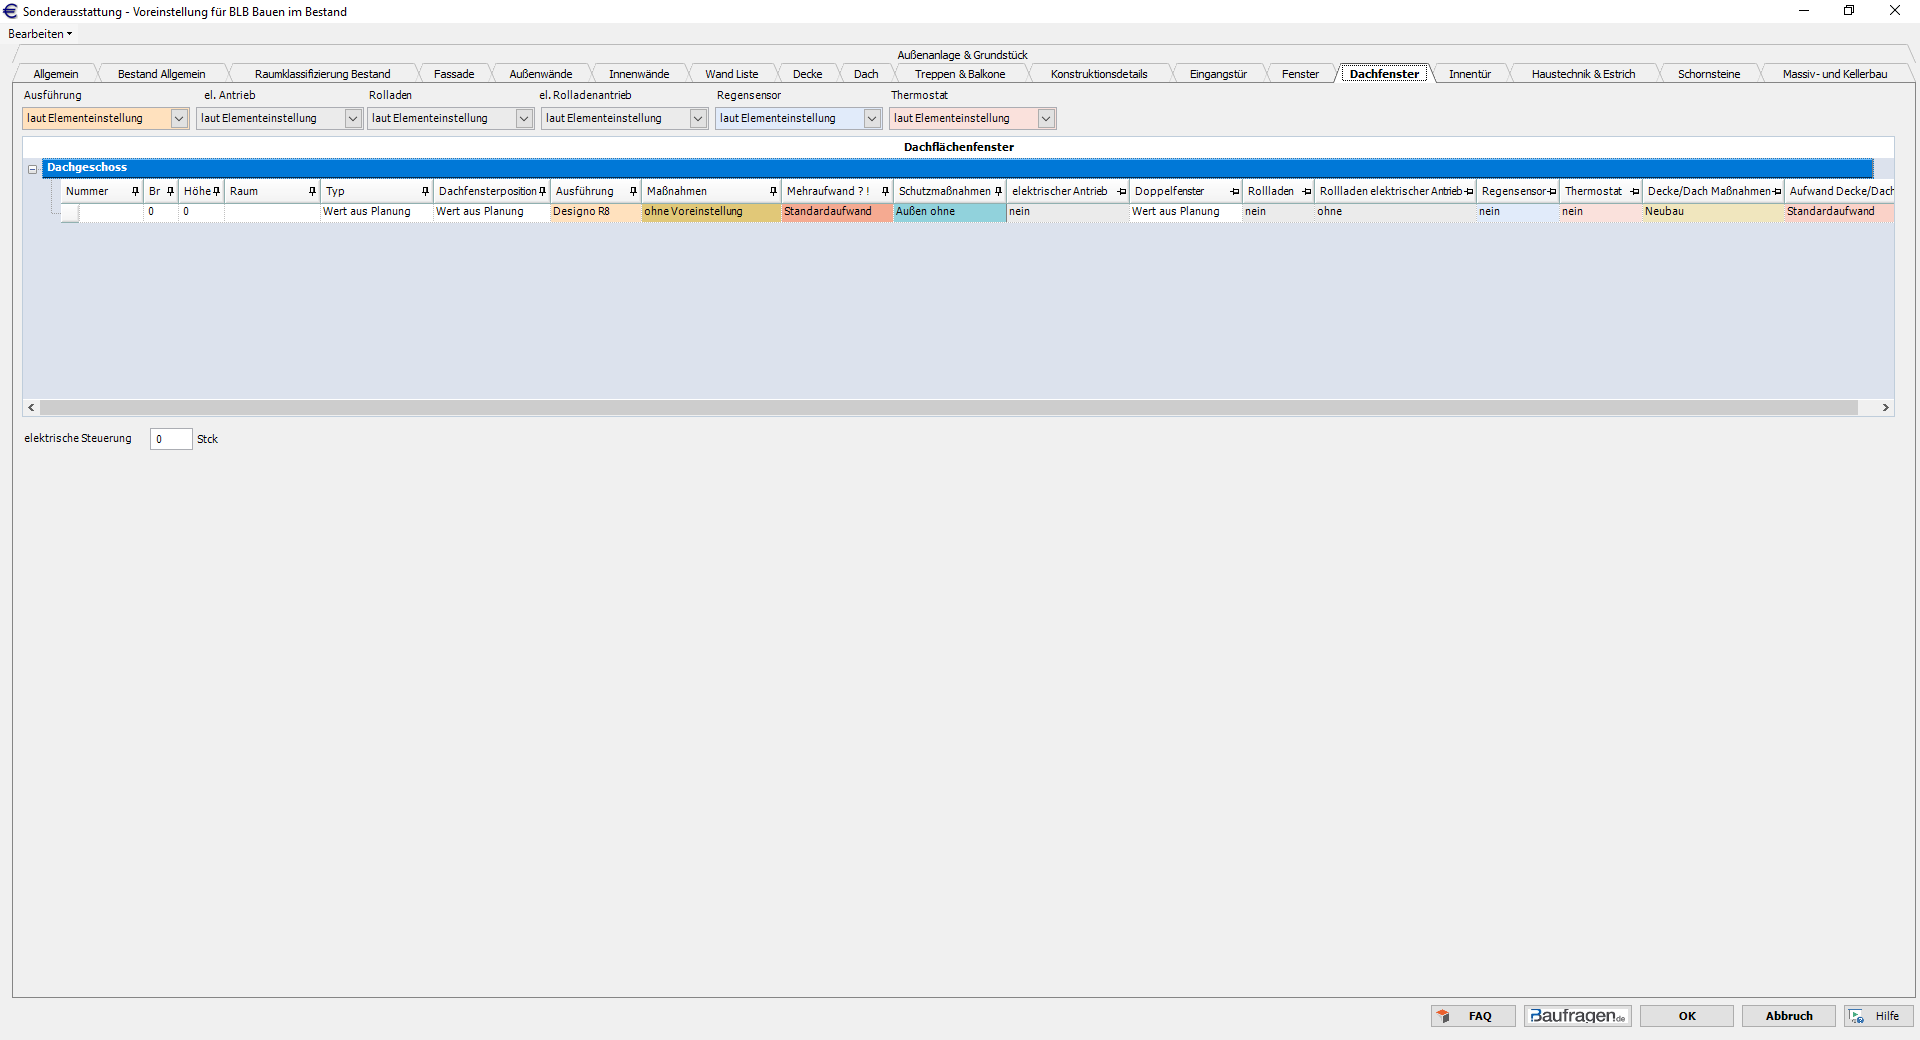Unpin the Doppelfenster column via its pin icon

(x=1235, y=191)
